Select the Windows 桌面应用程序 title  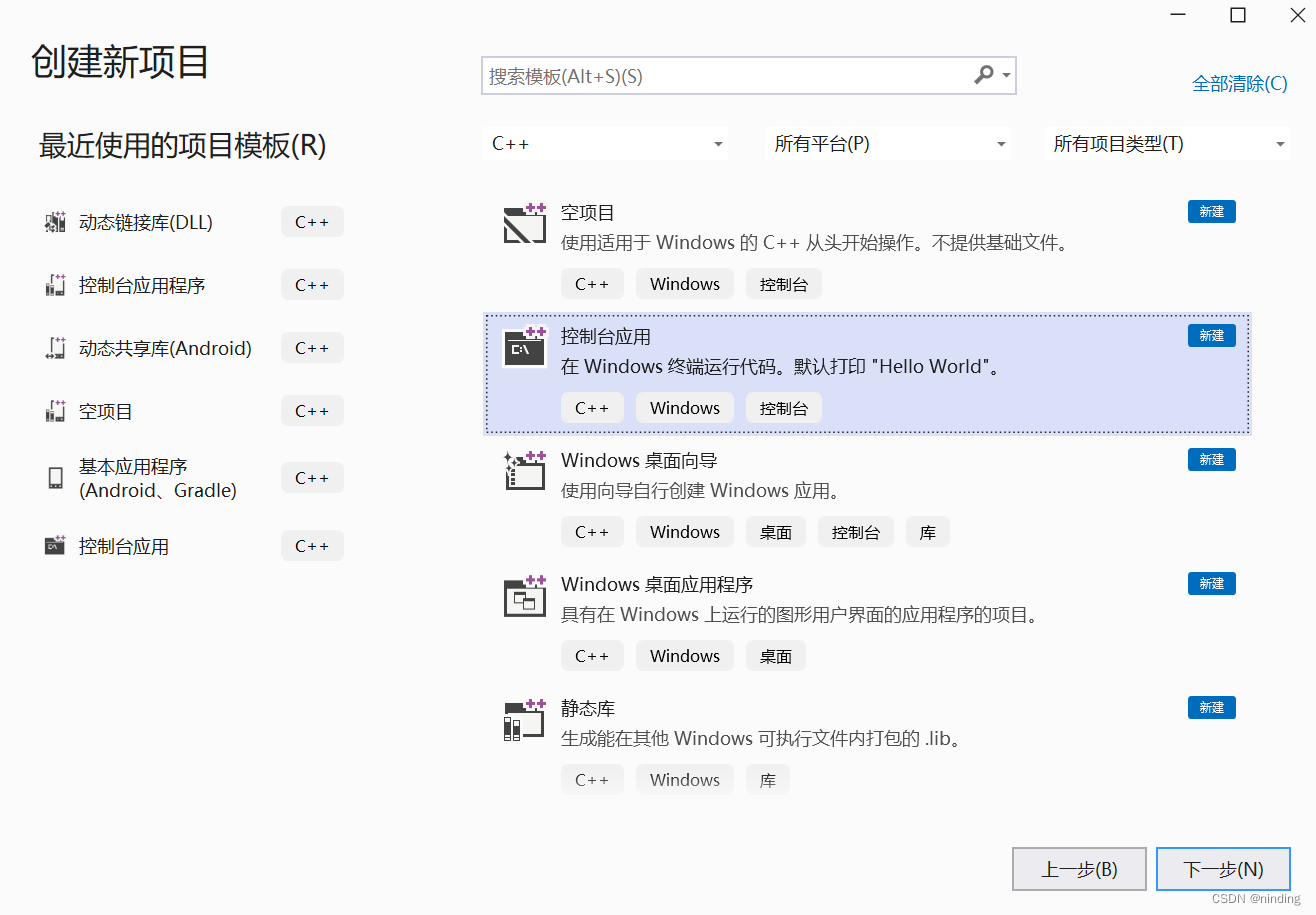tap(657, 584)
